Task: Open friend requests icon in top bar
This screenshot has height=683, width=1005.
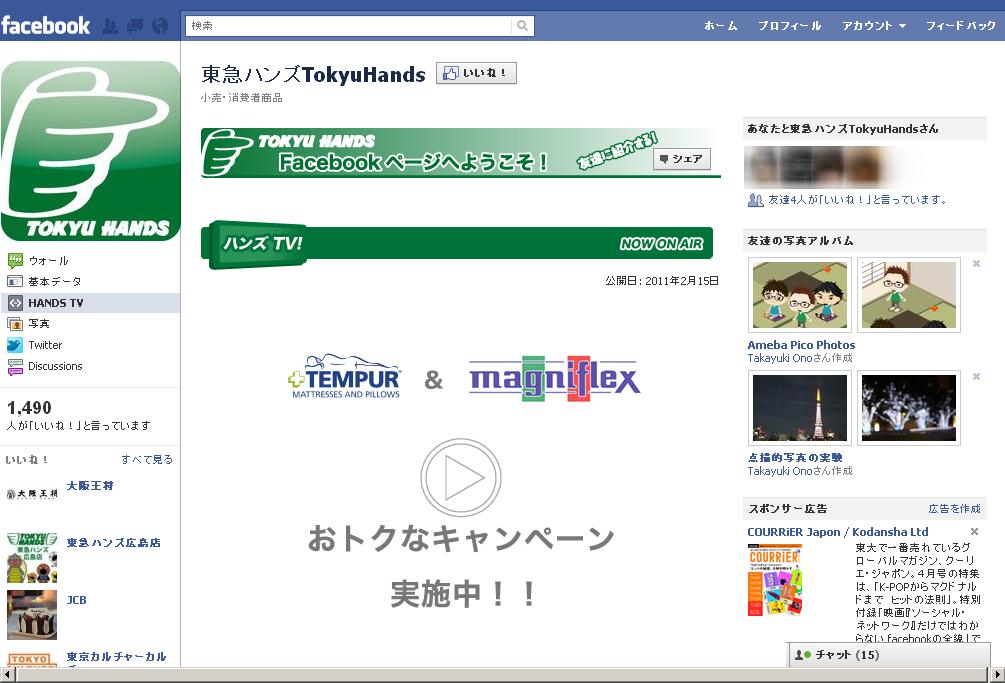Action: [110, 26]
